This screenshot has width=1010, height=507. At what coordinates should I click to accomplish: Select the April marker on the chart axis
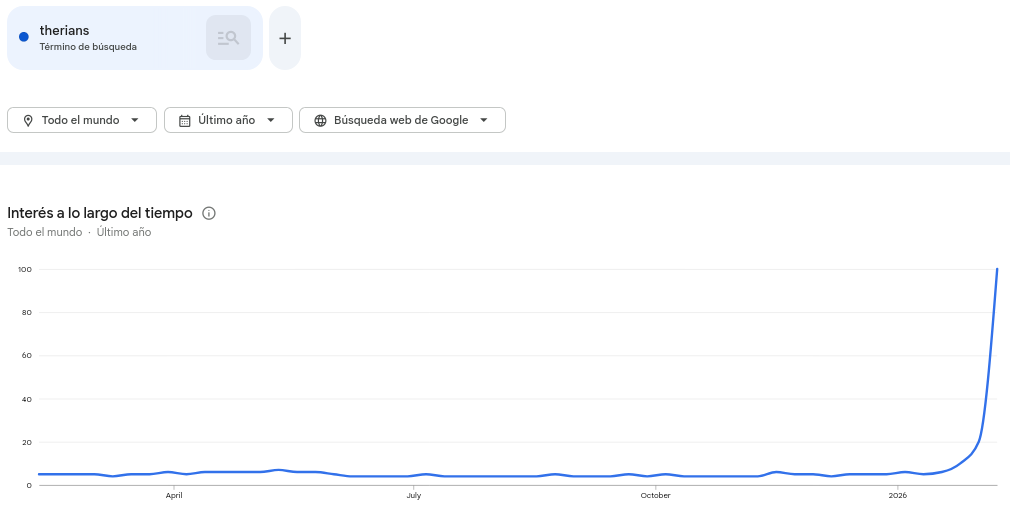(174, 495)
